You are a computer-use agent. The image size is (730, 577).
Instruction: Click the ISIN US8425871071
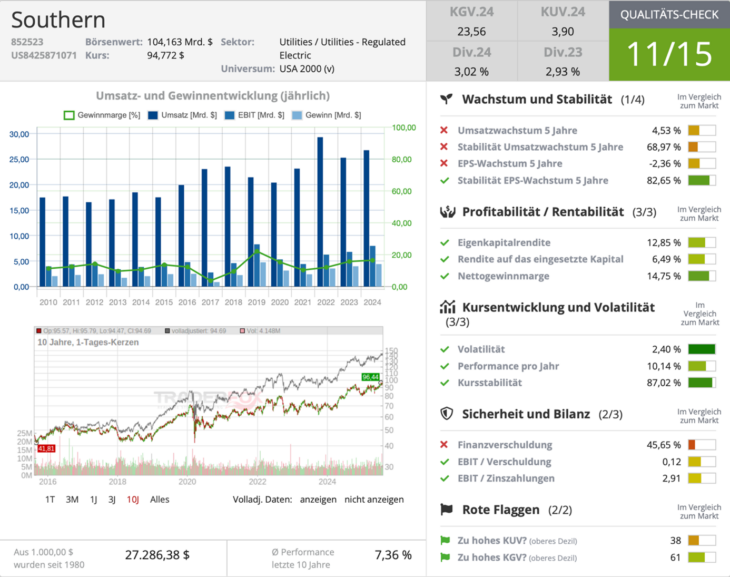point(44,55)
